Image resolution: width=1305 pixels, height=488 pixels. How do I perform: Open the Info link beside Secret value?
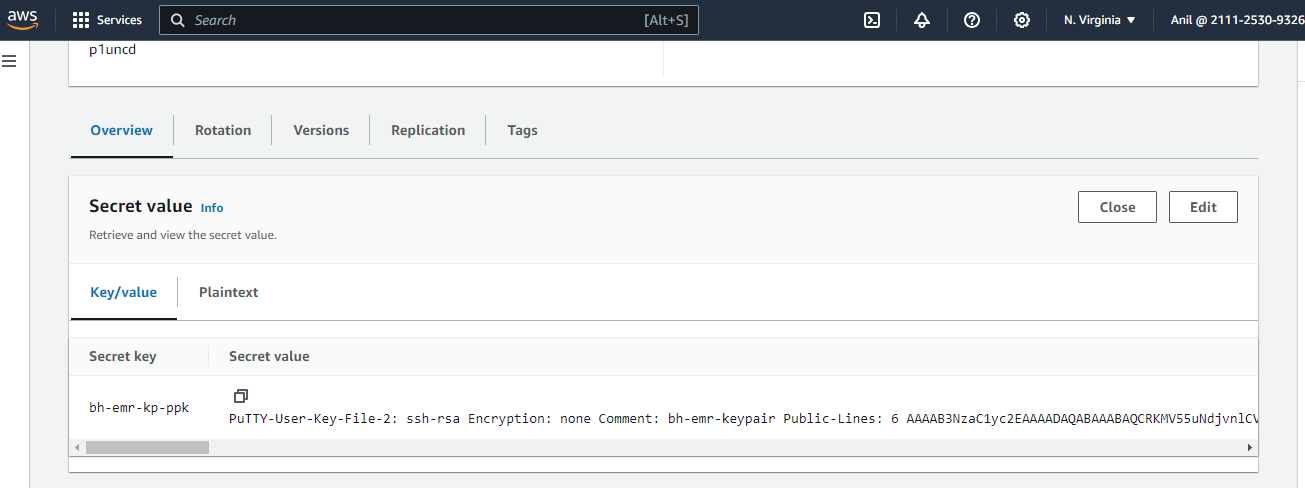coord(212,208)
